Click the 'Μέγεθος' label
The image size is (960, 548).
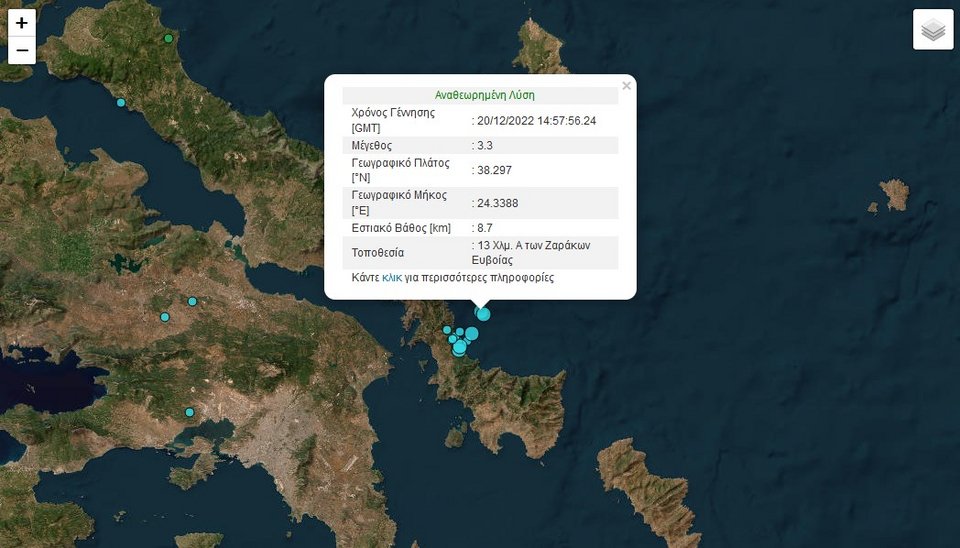(x=372, y=146)
